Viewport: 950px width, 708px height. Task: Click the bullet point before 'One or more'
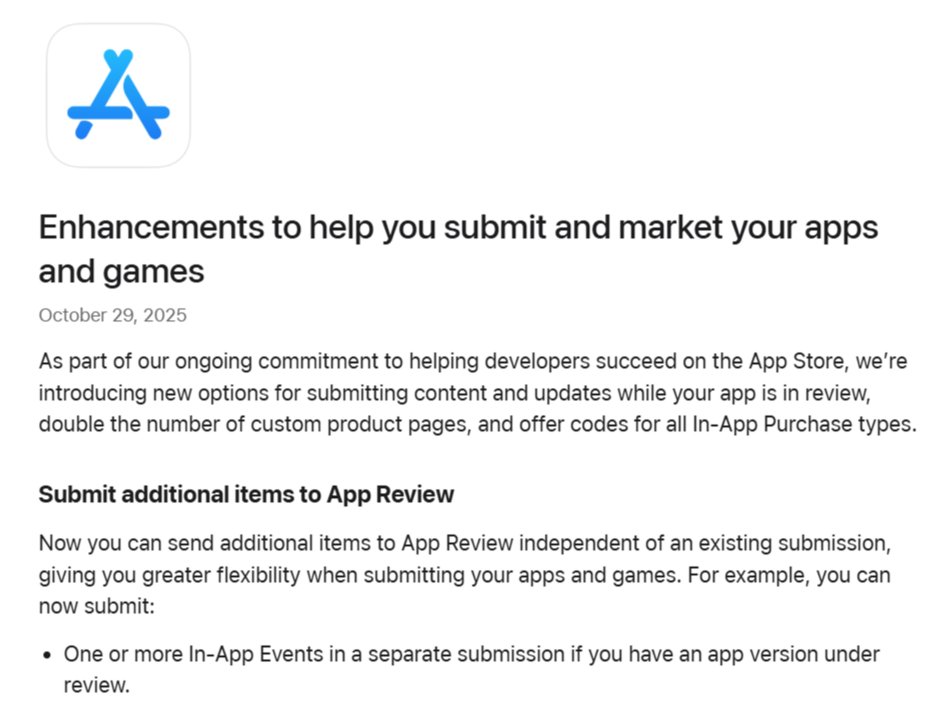pyautogui.click(x=47, y=656)
